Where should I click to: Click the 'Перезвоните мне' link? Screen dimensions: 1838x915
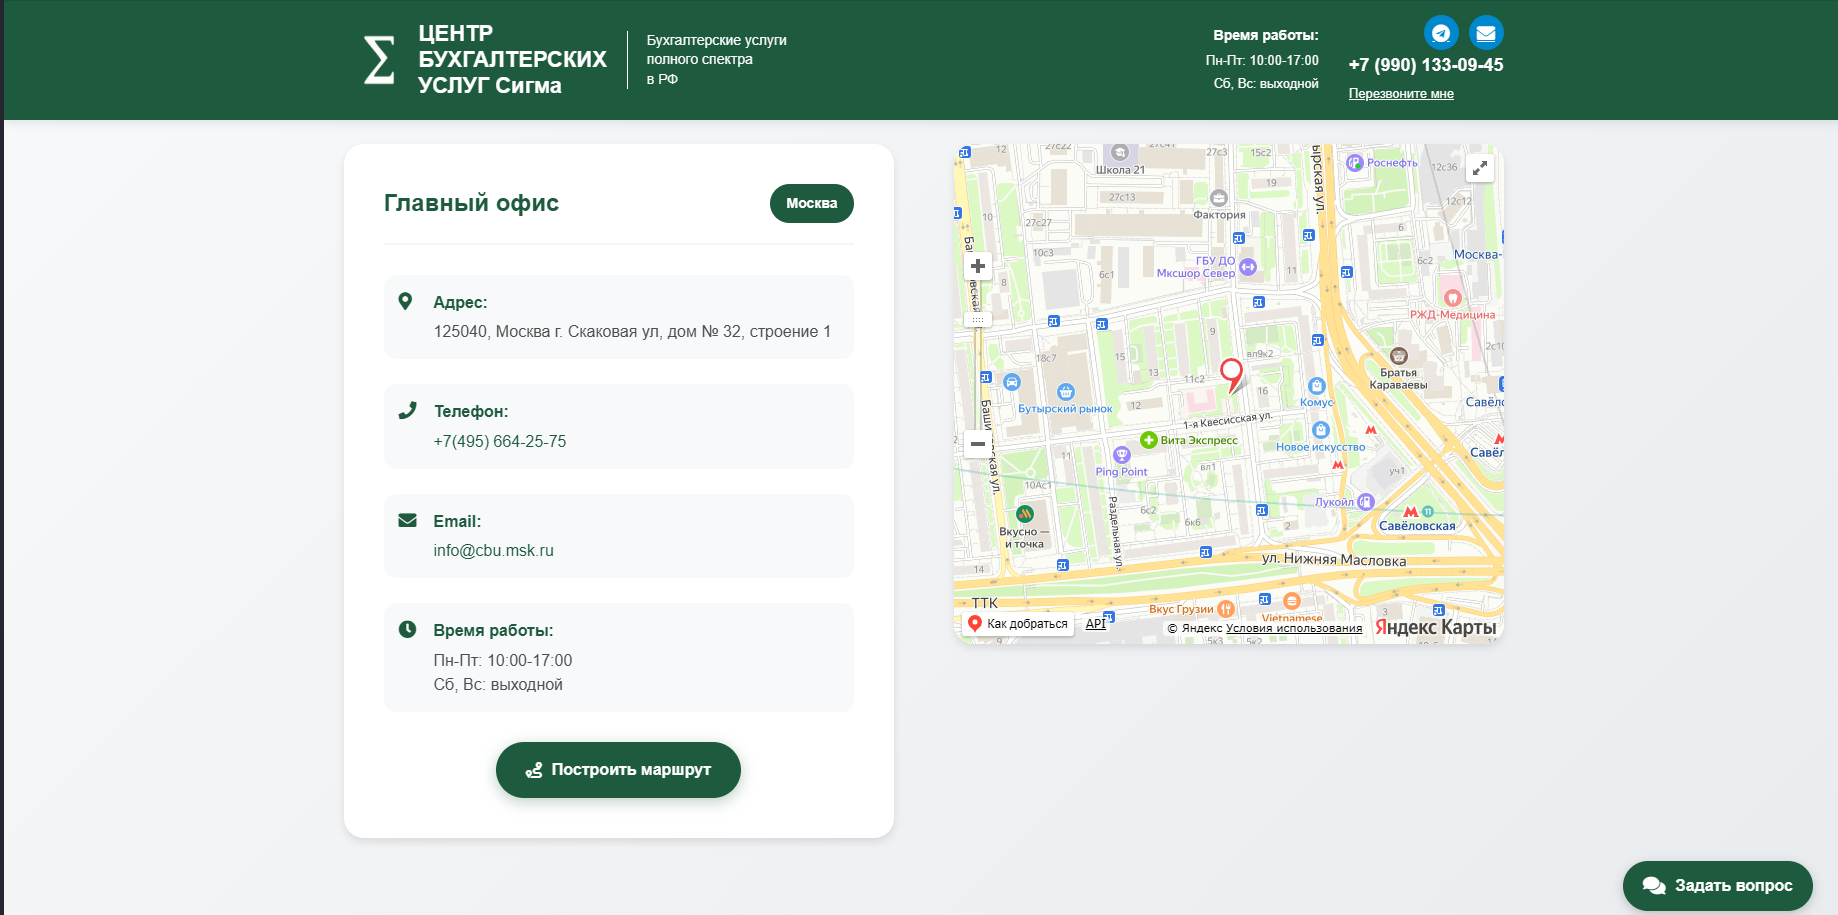click(1401, 94)
